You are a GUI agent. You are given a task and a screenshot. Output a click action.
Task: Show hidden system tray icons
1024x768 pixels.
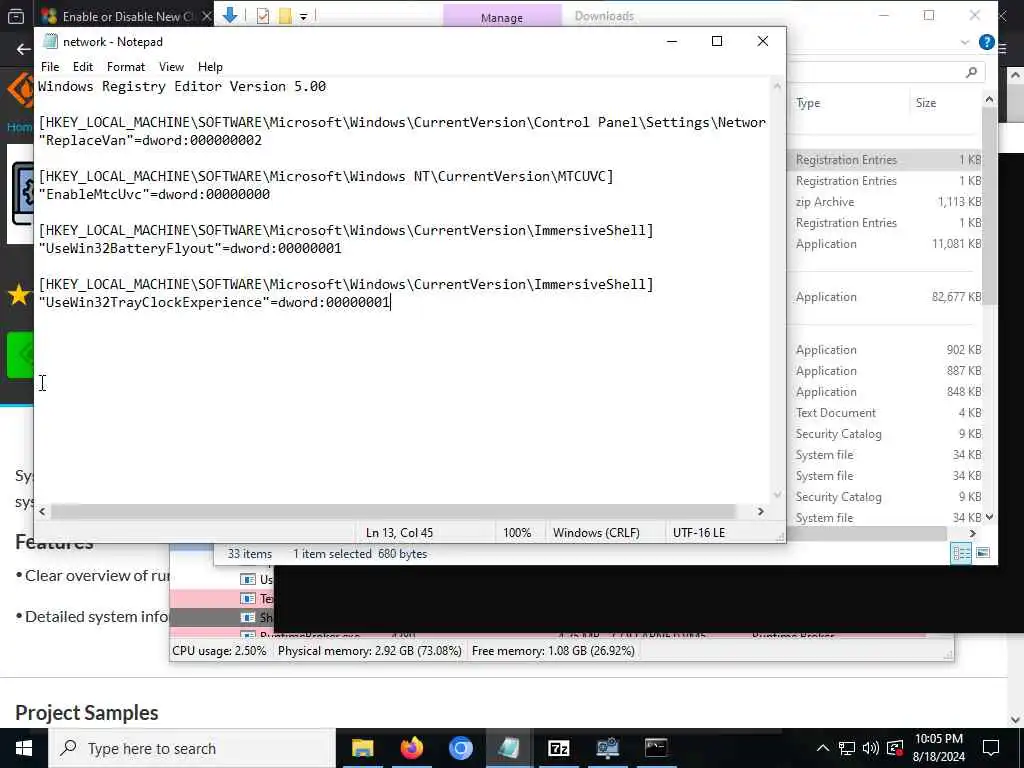coord(823,748)
